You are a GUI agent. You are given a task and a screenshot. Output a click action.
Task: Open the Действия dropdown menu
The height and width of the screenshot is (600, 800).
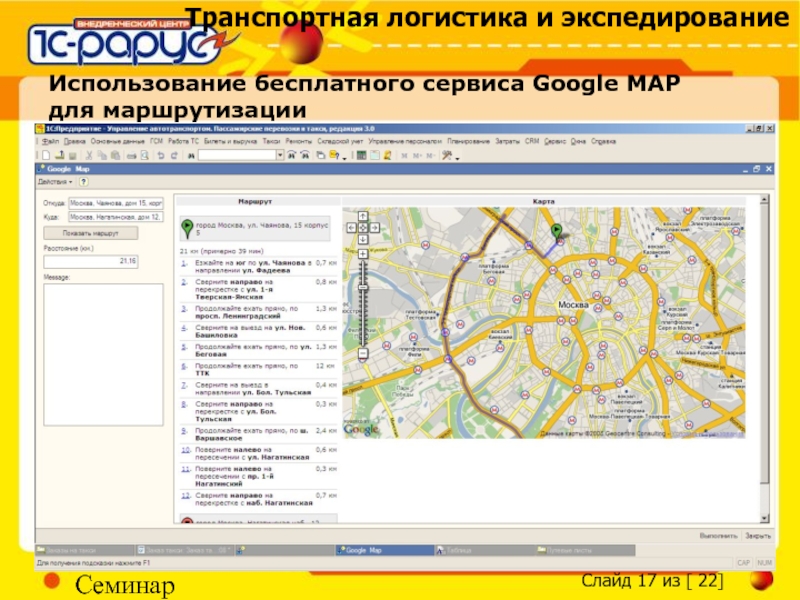[55, 182]
